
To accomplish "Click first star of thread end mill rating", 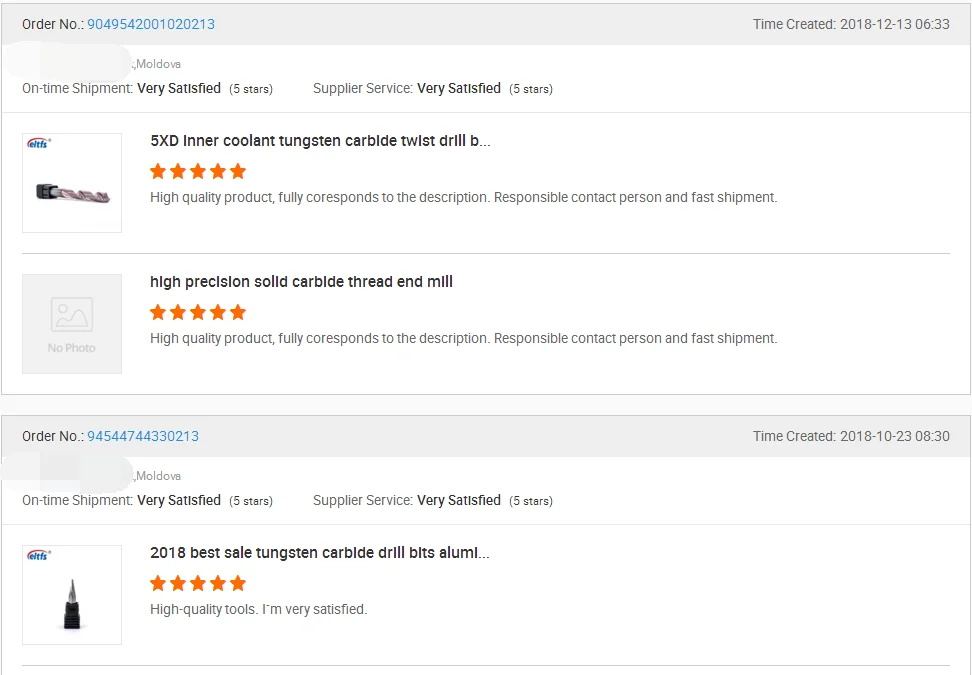I will tap(158, 312).
